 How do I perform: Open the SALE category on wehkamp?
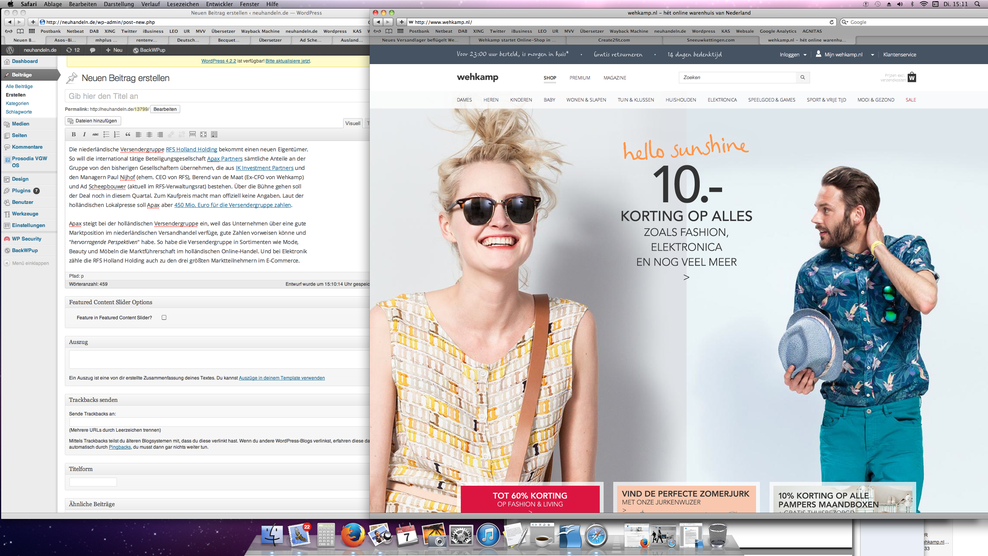910,100
